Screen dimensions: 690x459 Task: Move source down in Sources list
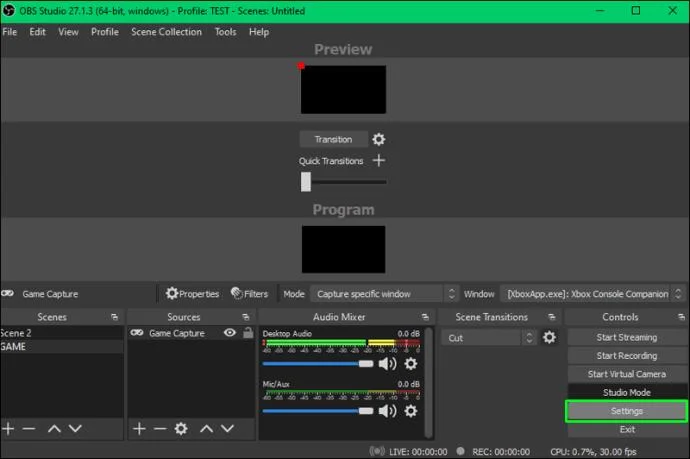228,428
